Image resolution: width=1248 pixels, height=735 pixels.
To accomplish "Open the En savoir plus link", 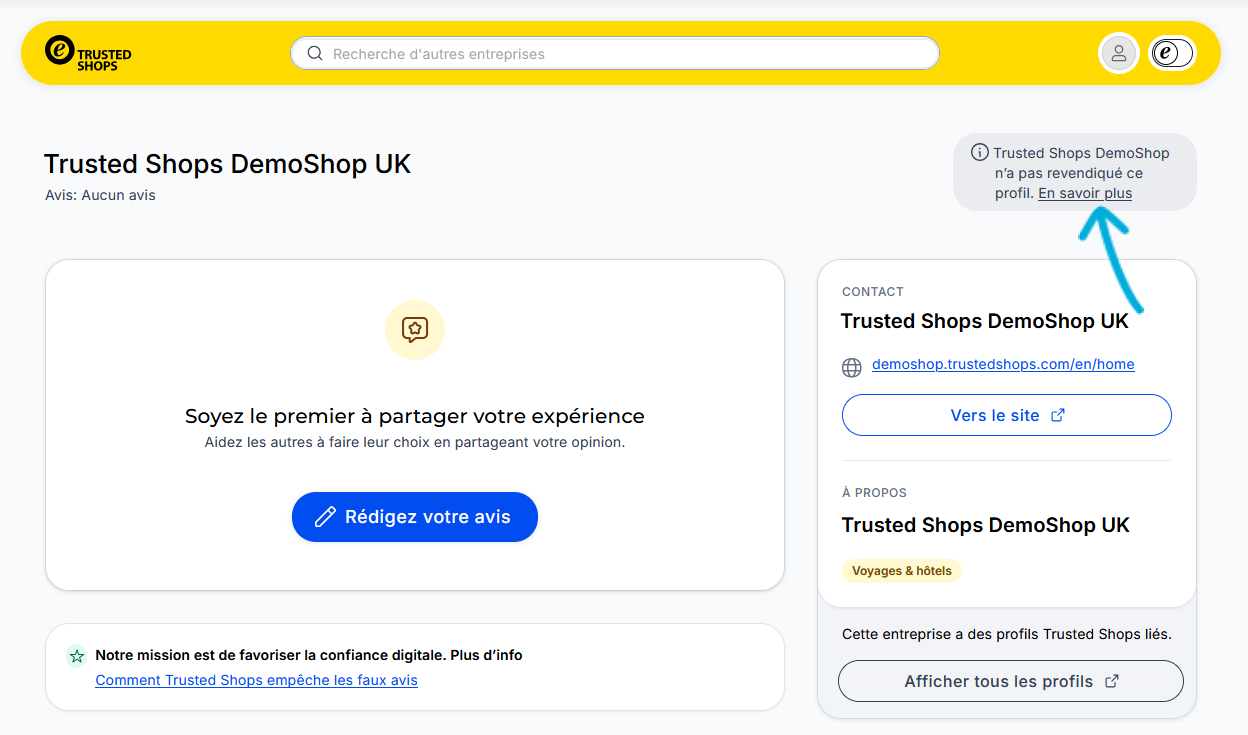I will [1085, 193].
